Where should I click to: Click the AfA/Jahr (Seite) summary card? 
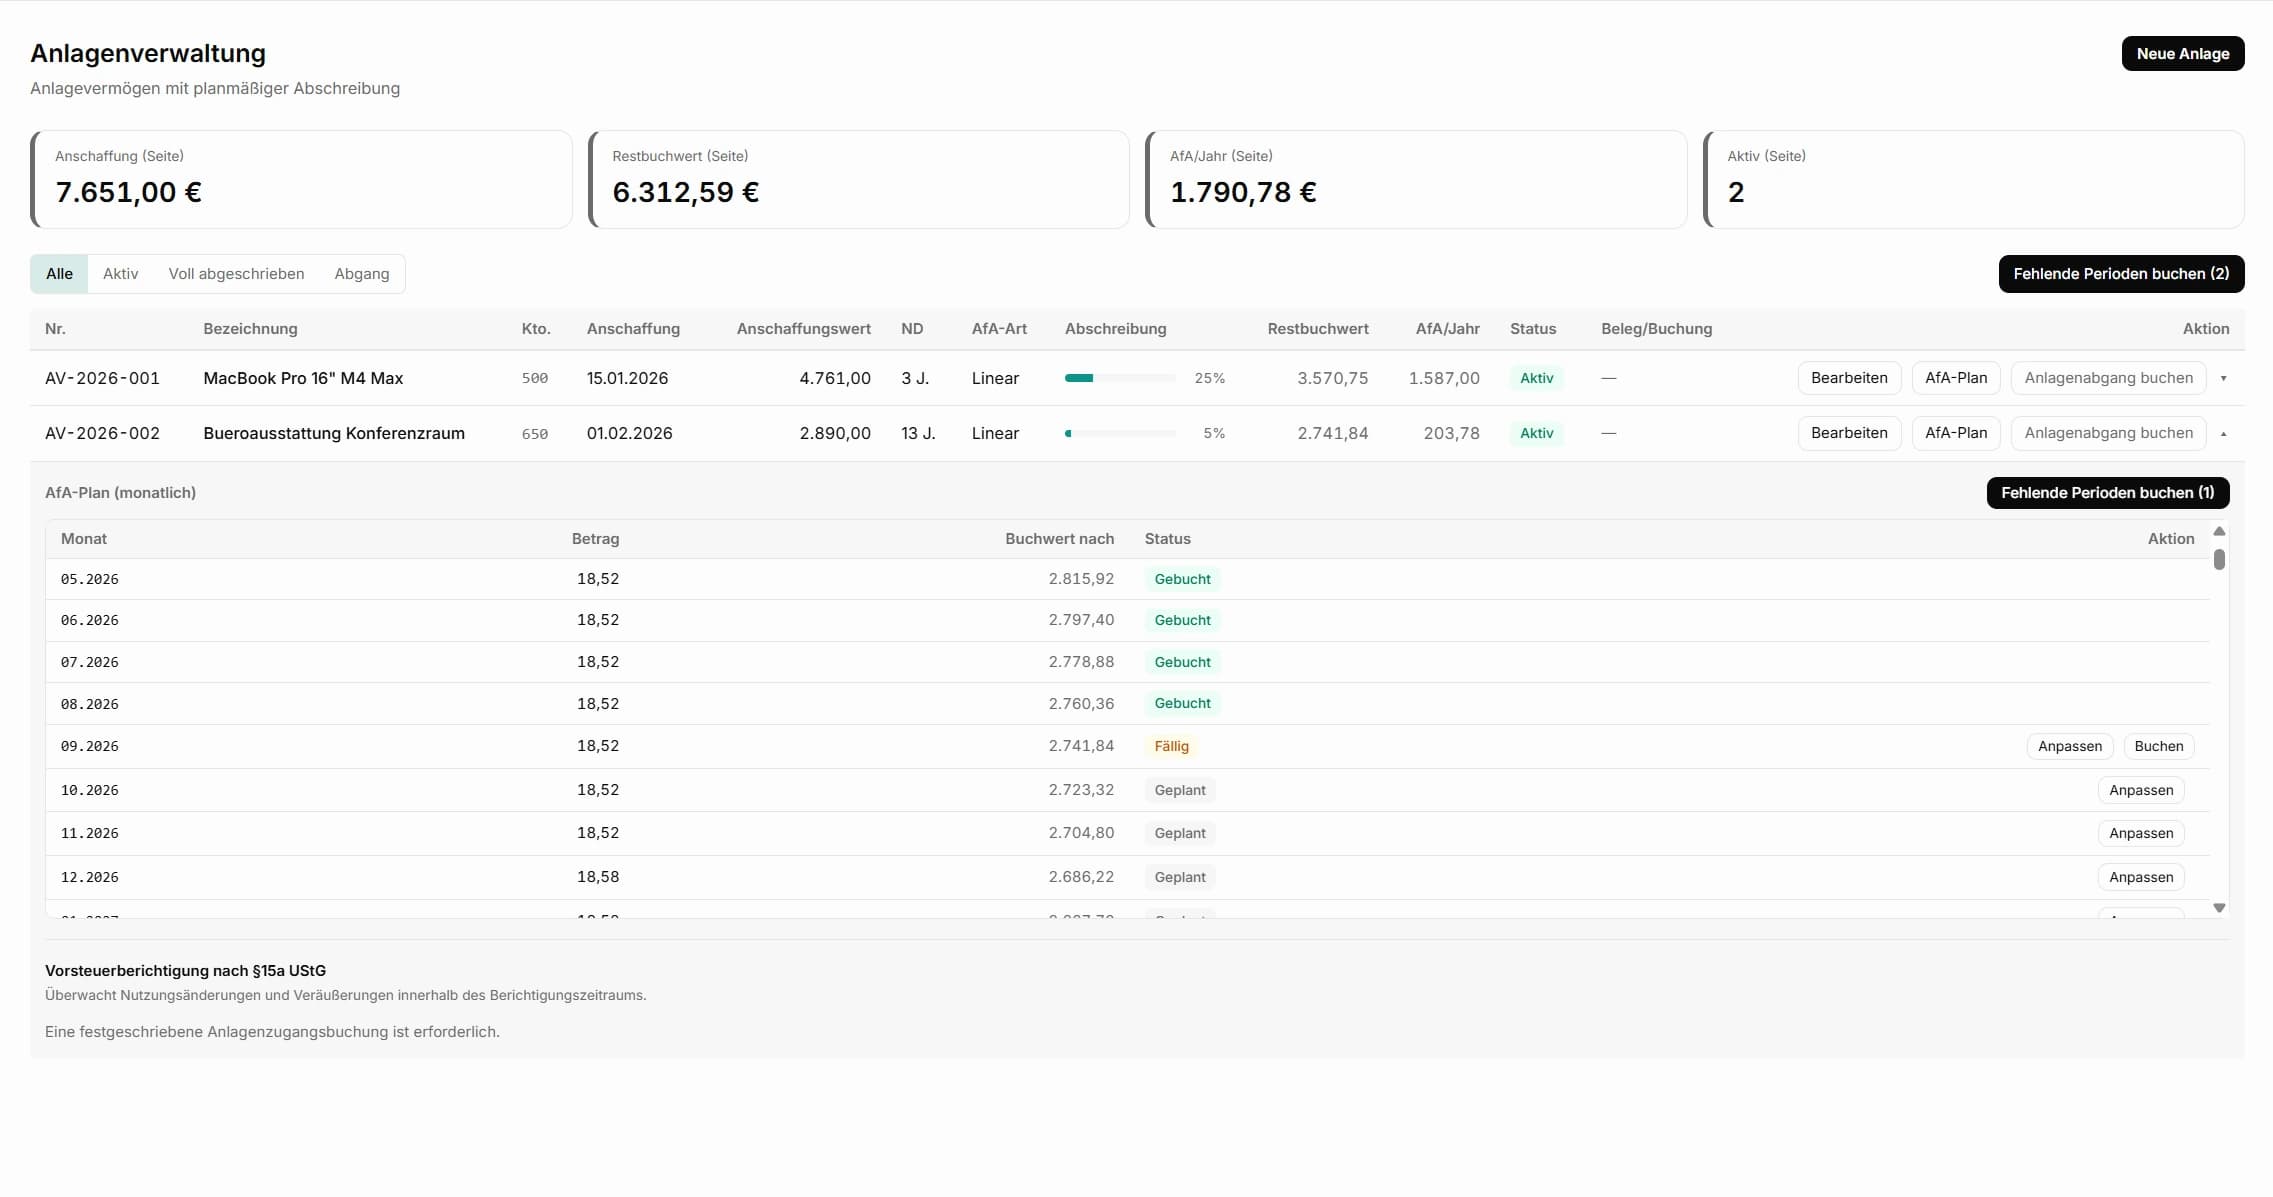coord(1416,180)
